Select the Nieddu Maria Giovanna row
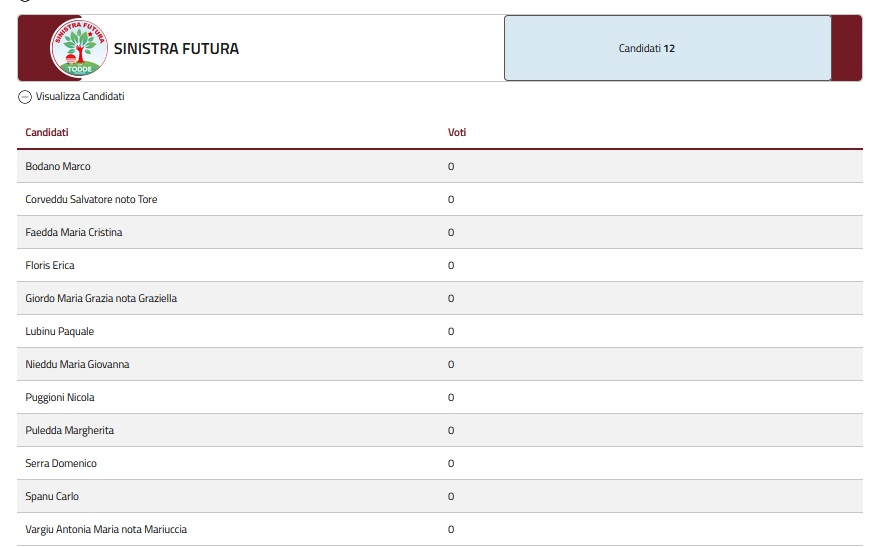Image resolution: width=878 pixels, height=547 pixels. 440,364
